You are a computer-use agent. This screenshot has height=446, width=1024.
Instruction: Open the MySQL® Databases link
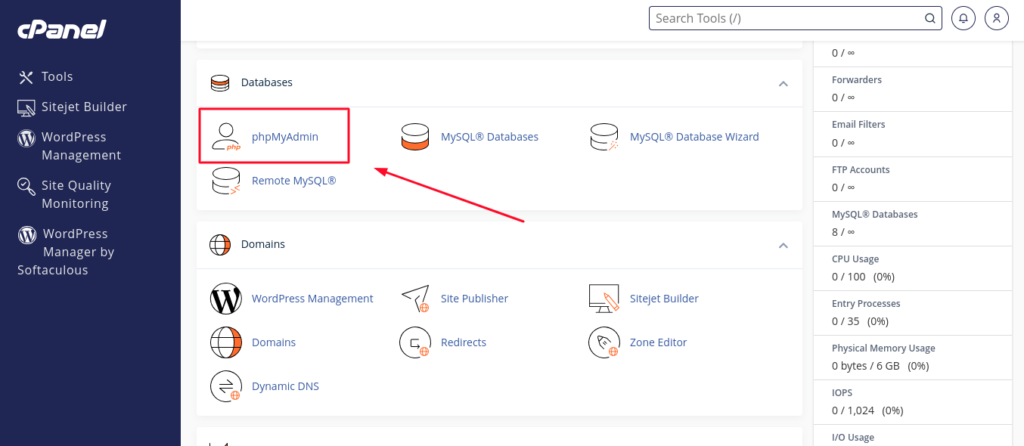click(x=489, y=137)
